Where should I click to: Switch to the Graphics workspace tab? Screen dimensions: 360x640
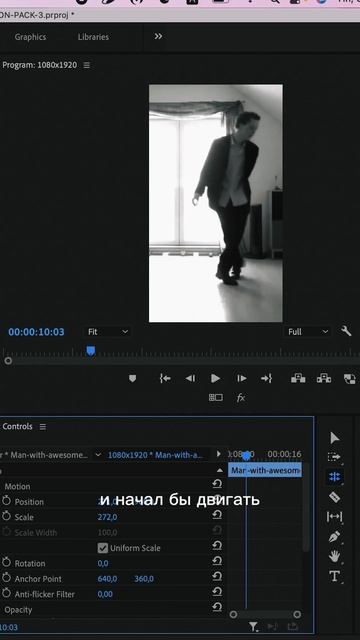point(30,37)
